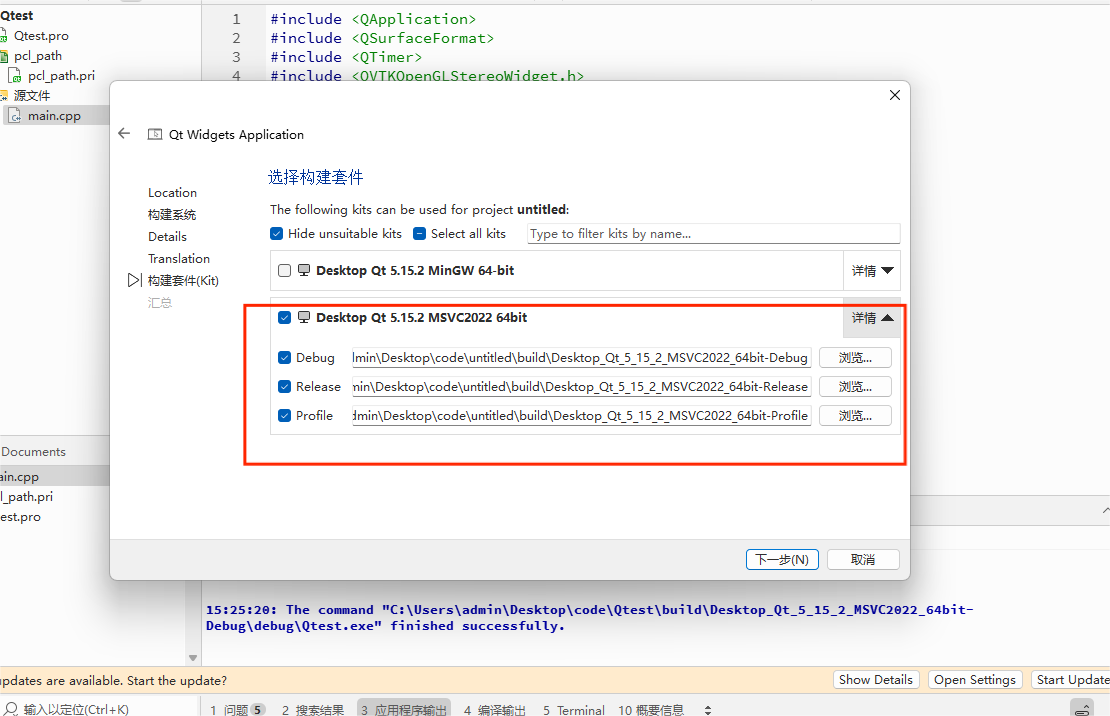Click the Qtest.pro file icon

point(4,35)
